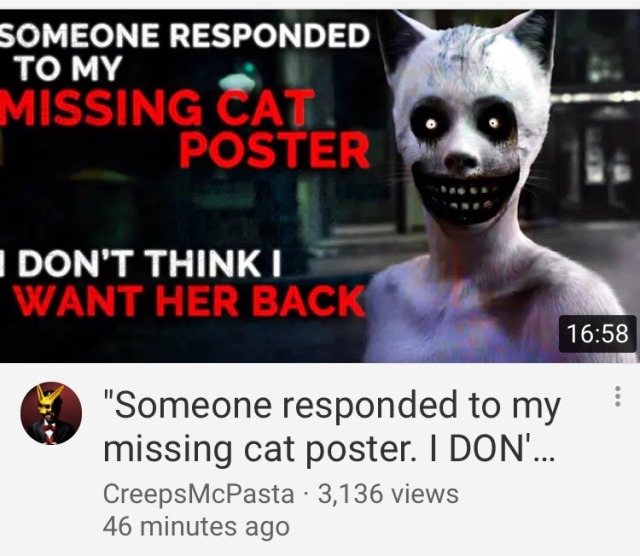Click "SOMEONE RESPONDED" white thumbnail text
The image size is (640, 556).
pyautogui.click(x=184, y=36)
